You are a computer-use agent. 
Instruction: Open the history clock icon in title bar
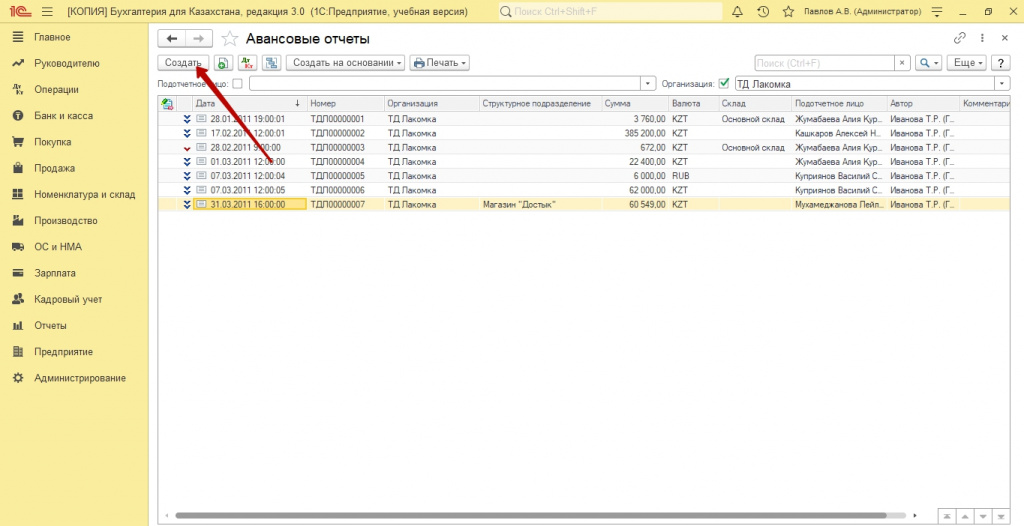(x=763, y=12)
